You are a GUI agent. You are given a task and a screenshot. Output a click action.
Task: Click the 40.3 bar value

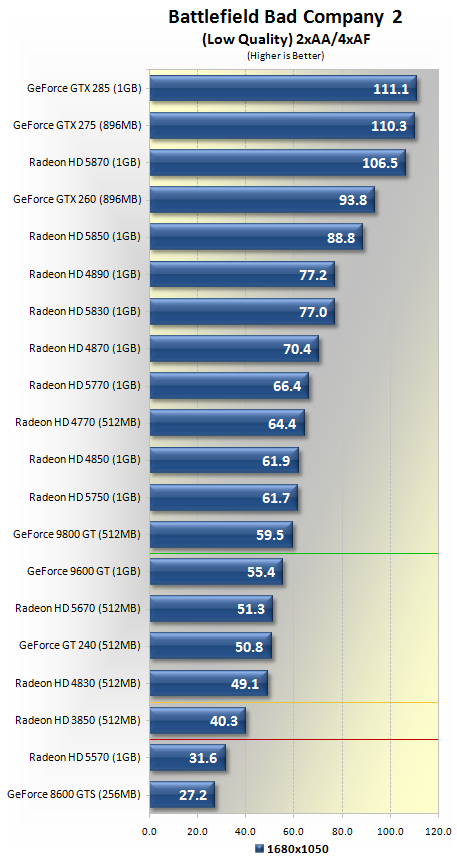tap(224, 721)
